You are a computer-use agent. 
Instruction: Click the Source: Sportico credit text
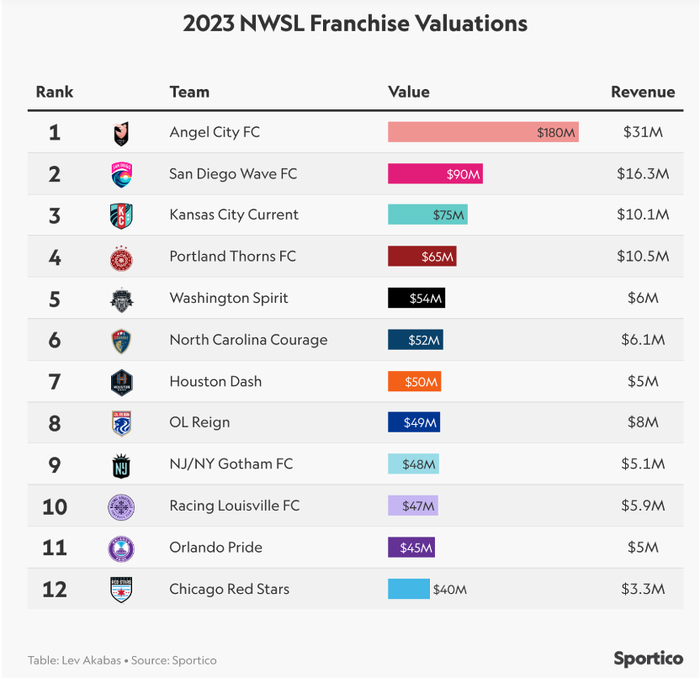coord(174,661)
